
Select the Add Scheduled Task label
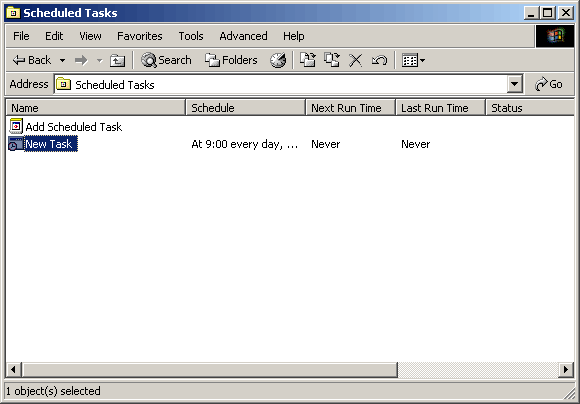click(74, 127)
